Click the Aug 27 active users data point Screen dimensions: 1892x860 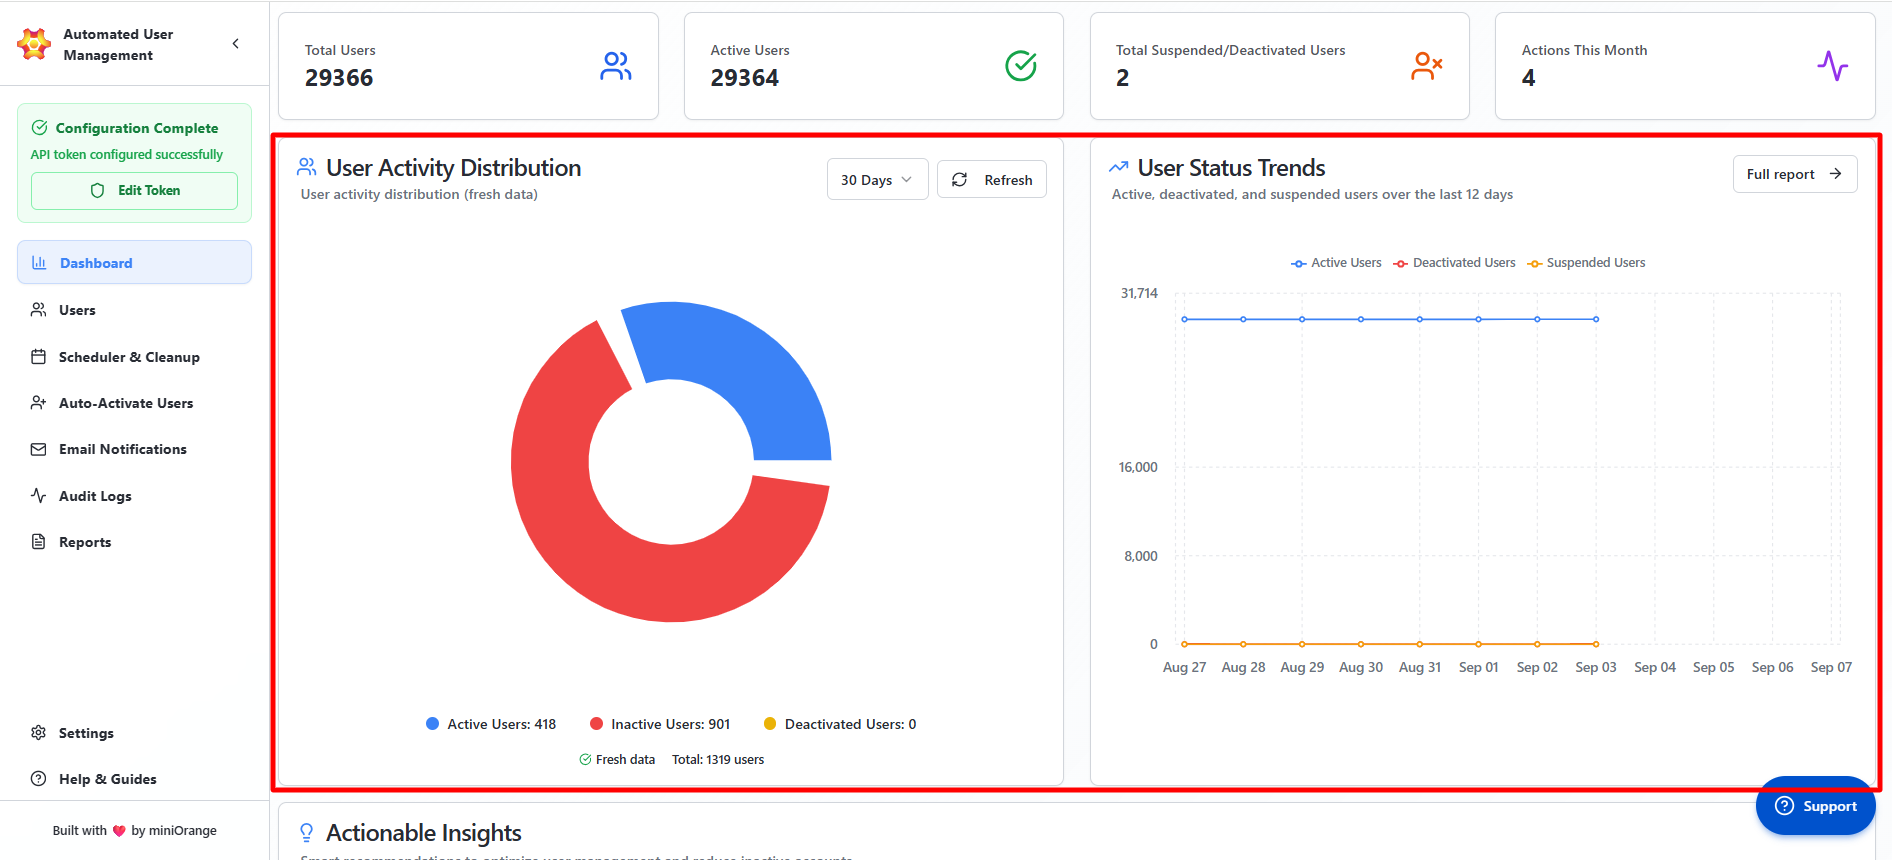click(x=1185, y=319)
